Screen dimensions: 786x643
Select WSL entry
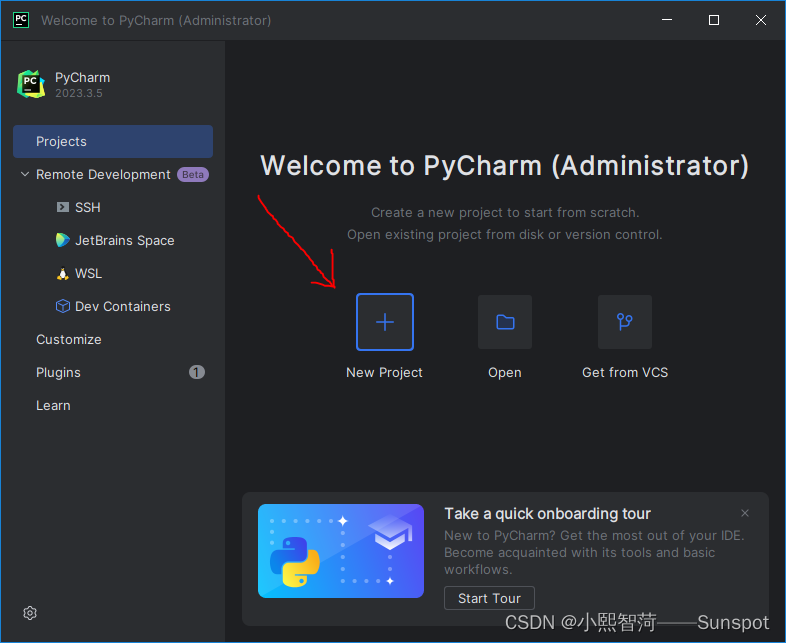[x=89, y=274]
